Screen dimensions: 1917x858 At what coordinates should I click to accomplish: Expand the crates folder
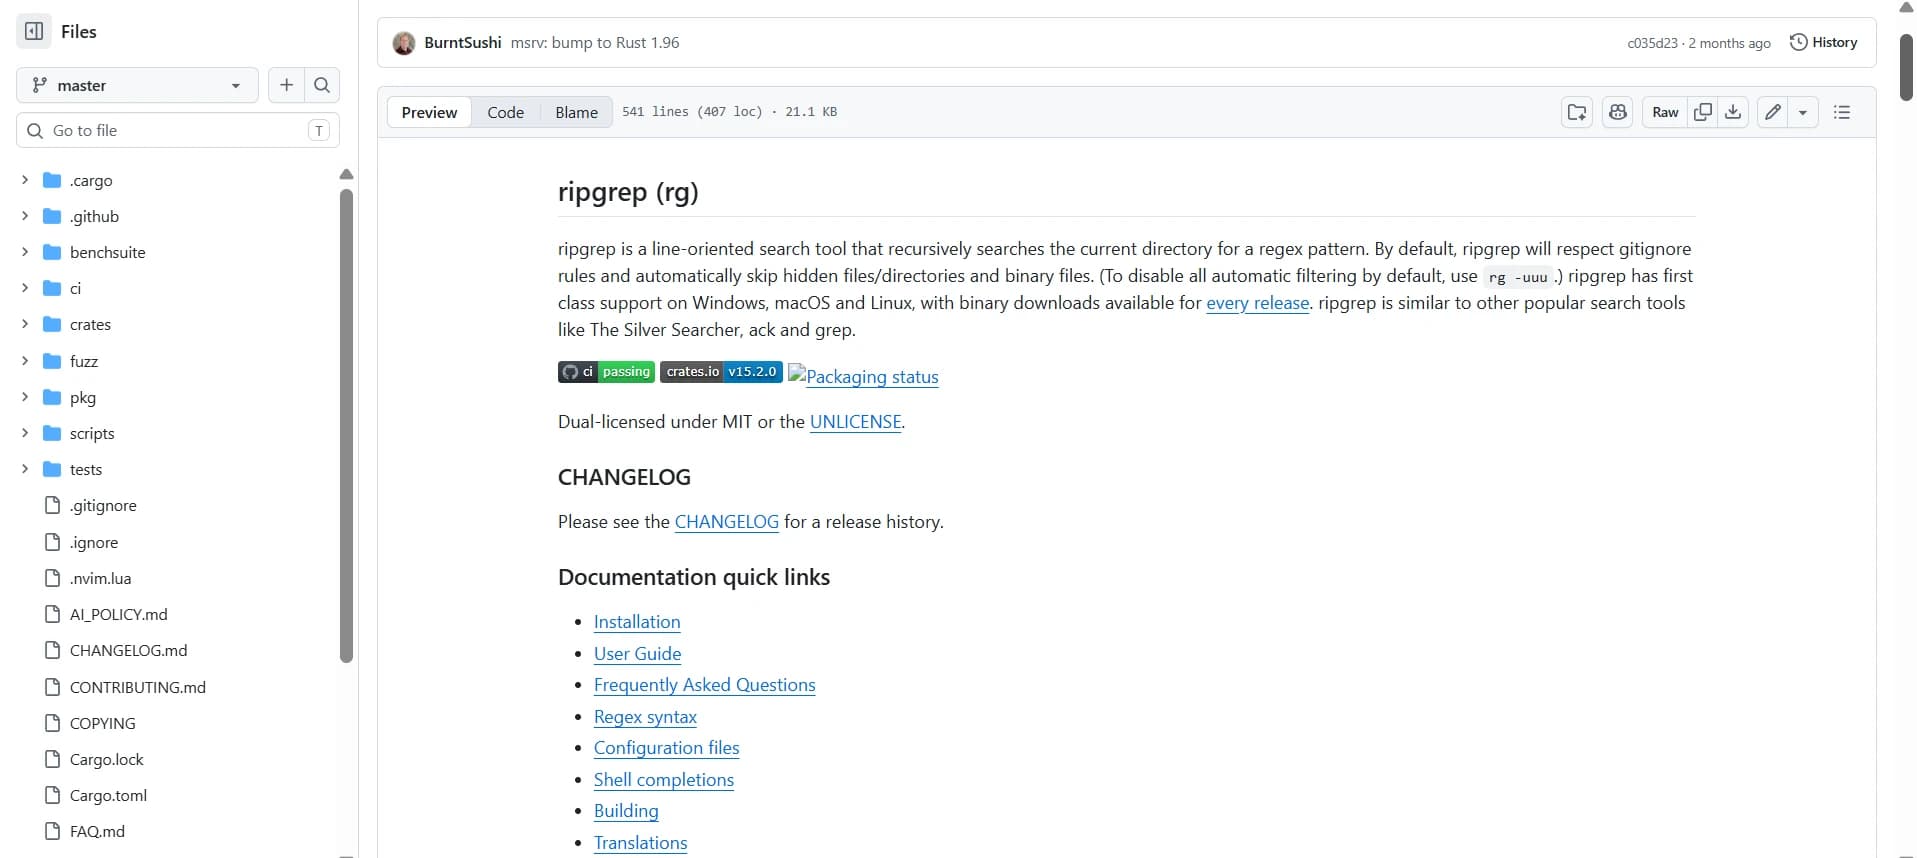pyautogui.click(x=25, y=324)
